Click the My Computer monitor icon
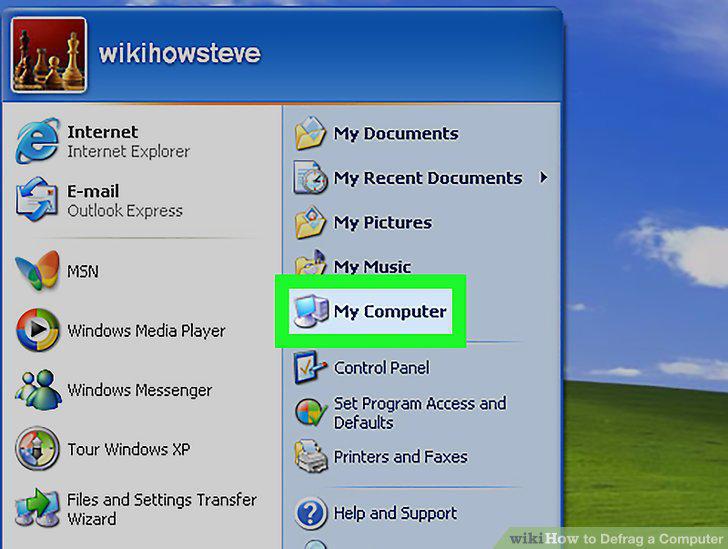The width and height of the screenshot is (728, 549). (x=311, y=311)
